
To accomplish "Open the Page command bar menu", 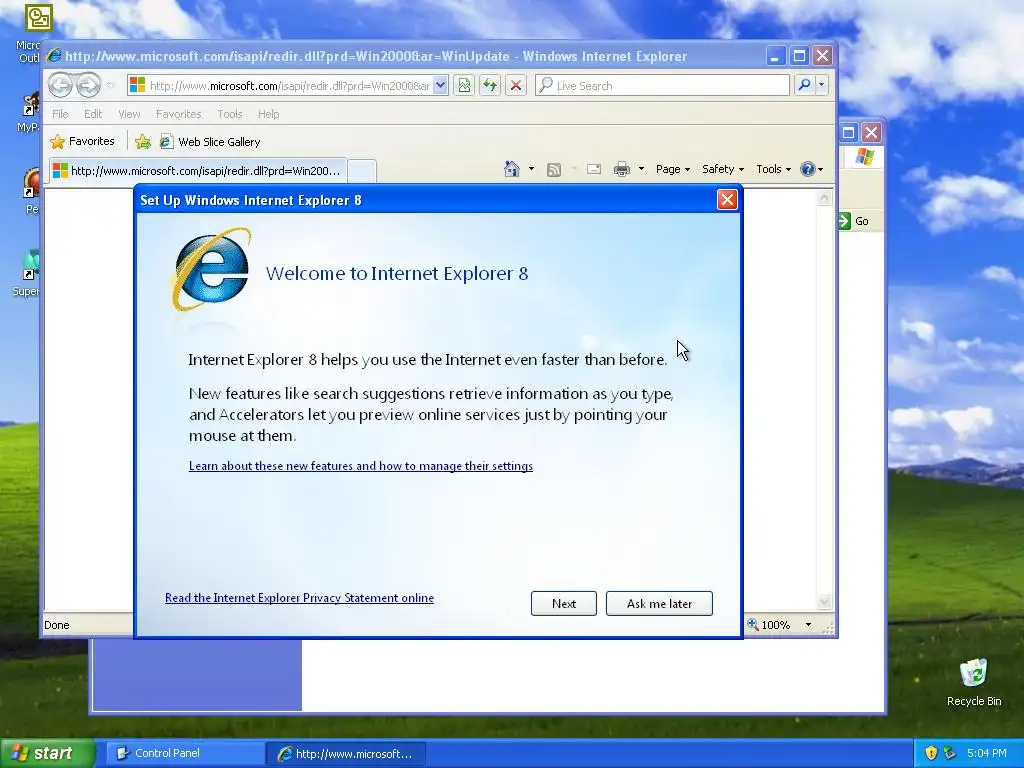I will (x=673, y=169).
